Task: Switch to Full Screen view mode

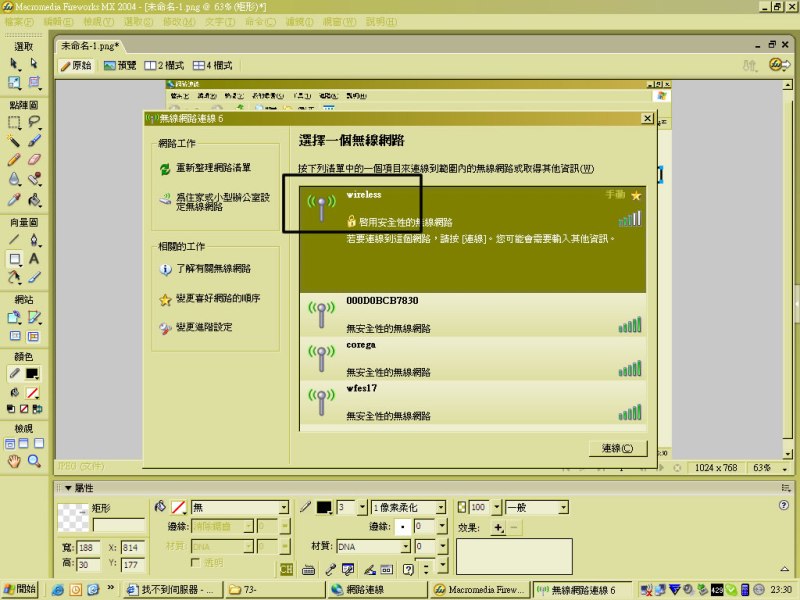Action: (x=39, y=443)
